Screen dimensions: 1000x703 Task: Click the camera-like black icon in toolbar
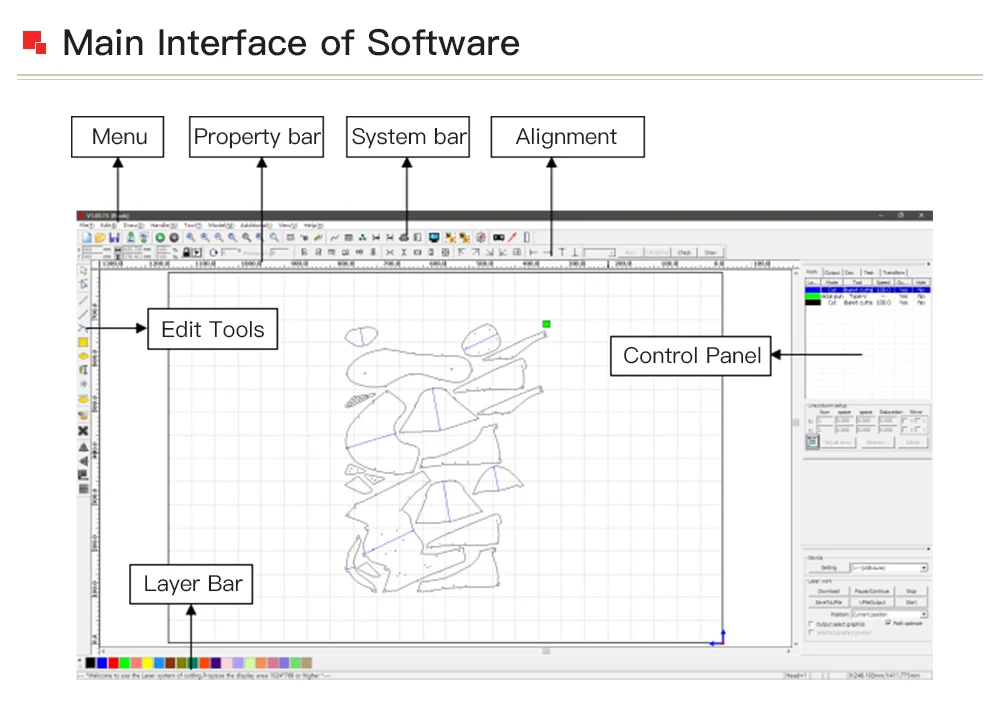click(x=499, y=237)
